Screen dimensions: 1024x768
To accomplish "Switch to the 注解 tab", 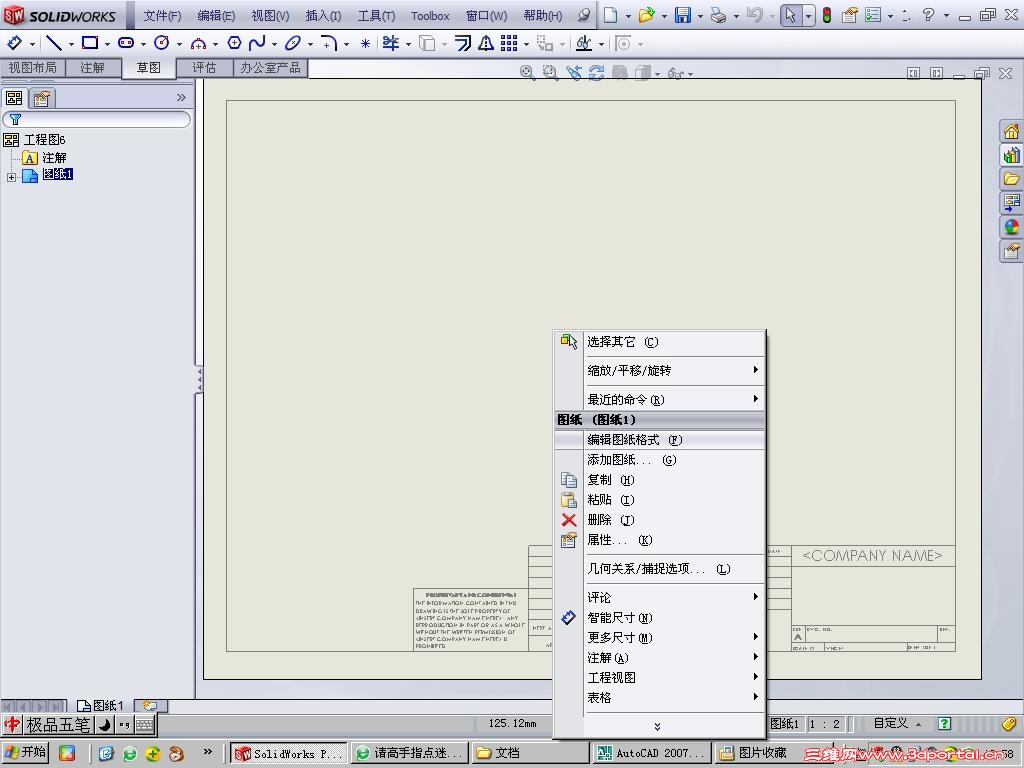I will (x=93, y=68).
